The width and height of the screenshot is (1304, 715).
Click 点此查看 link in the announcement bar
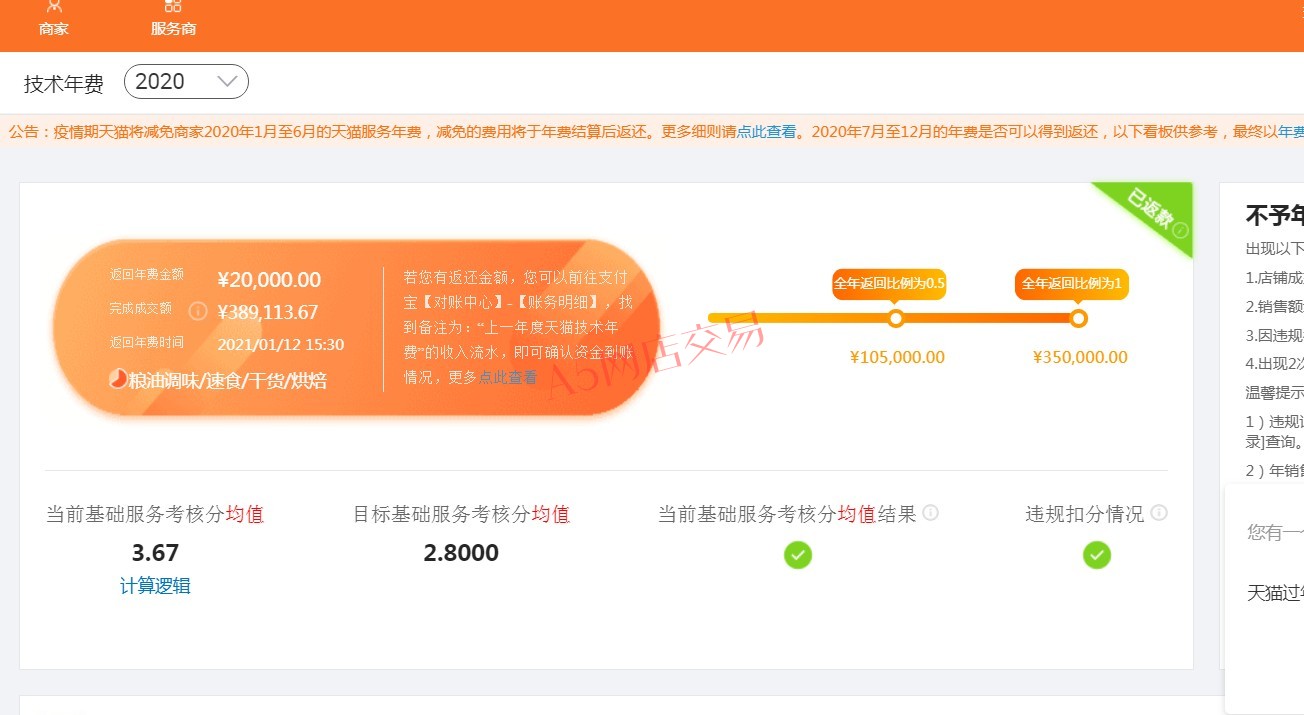click(x=767, y=132)
